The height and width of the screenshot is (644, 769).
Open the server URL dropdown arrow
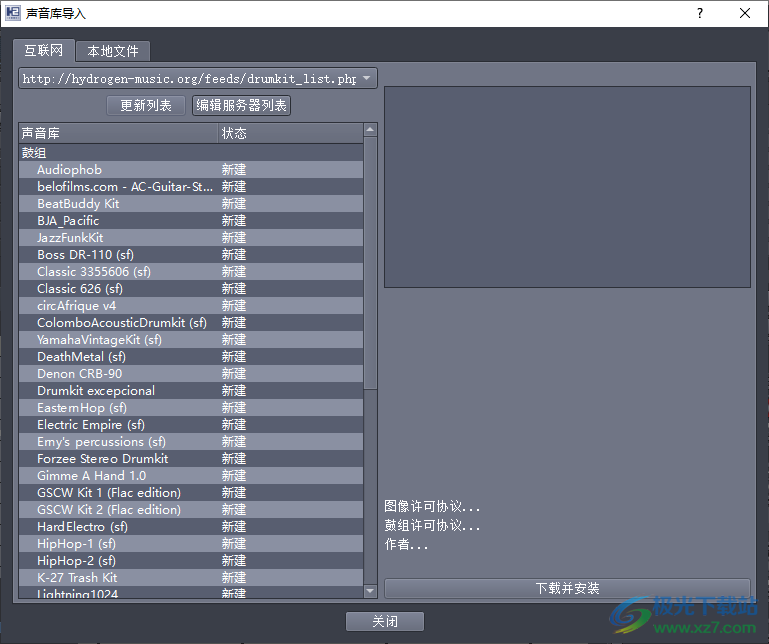[x=367, y=78]
